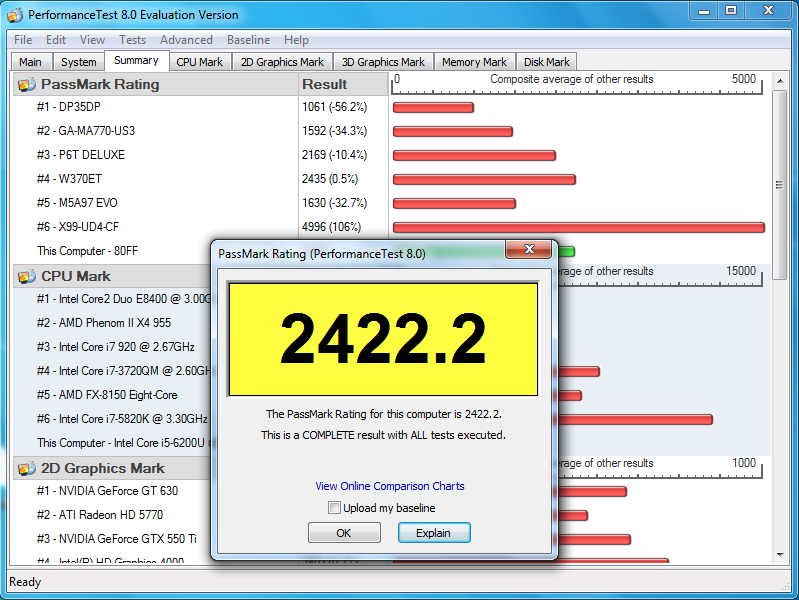Image resolution: width=799 pixels, height=600 pixels.
Task: Click the scroll up arrow of results list
Action: point(780,82)
